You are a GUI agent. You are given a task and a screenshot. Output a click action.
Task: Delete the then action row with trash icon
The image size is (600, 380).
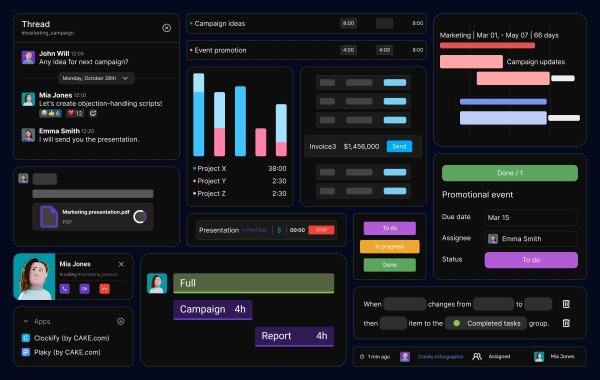pyautogui.click(x=566, y=323)
